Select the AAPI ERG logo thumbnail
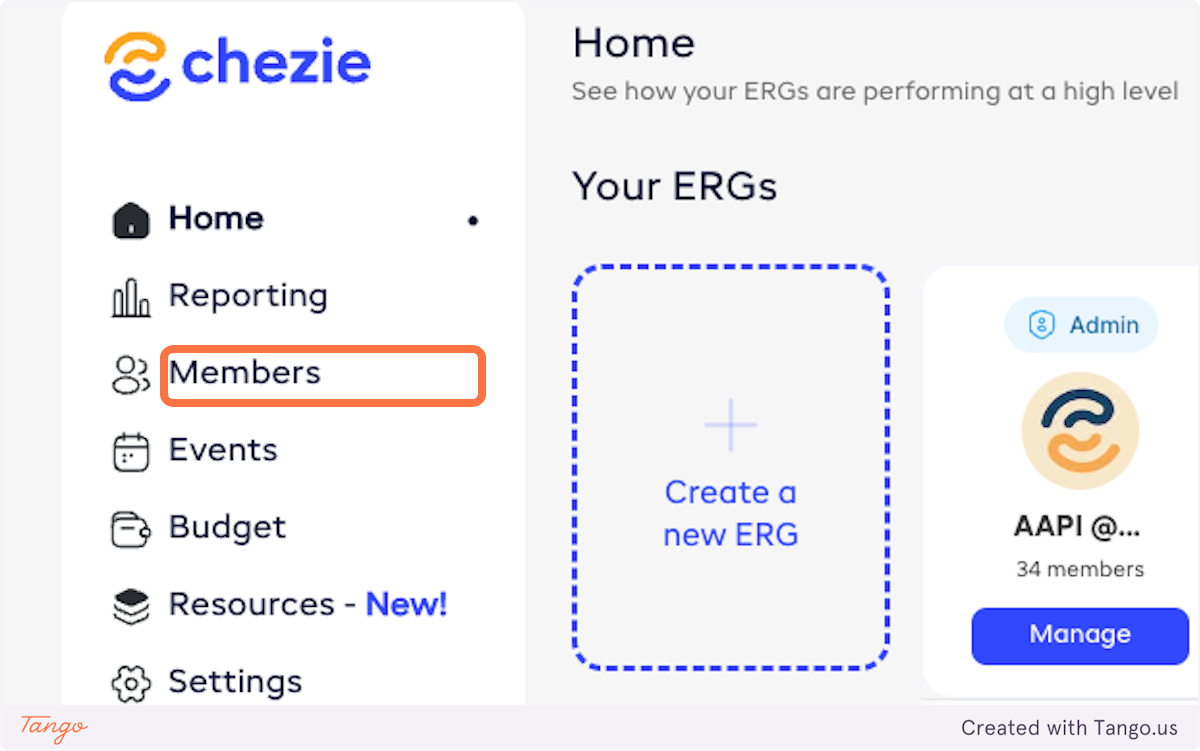This screenshot has width=1200, height=751. 1080,431
